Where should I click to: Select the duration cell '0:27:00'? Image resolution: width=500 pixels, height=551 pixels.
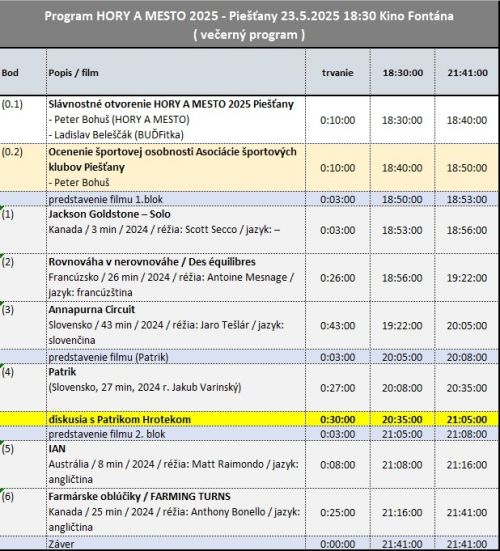pos(338,388)
